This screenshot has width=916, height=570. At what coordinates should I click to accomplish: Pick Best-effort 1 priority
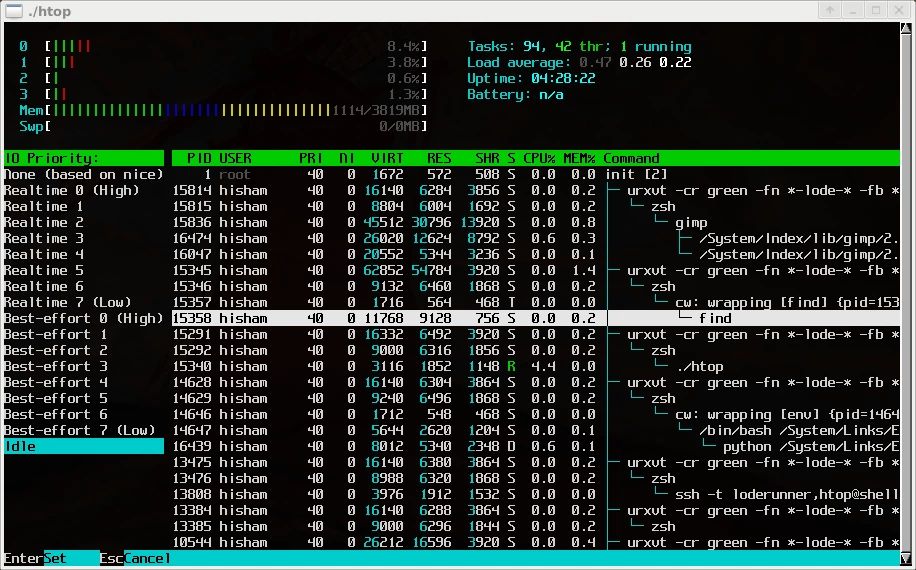(x=84, y=334)
